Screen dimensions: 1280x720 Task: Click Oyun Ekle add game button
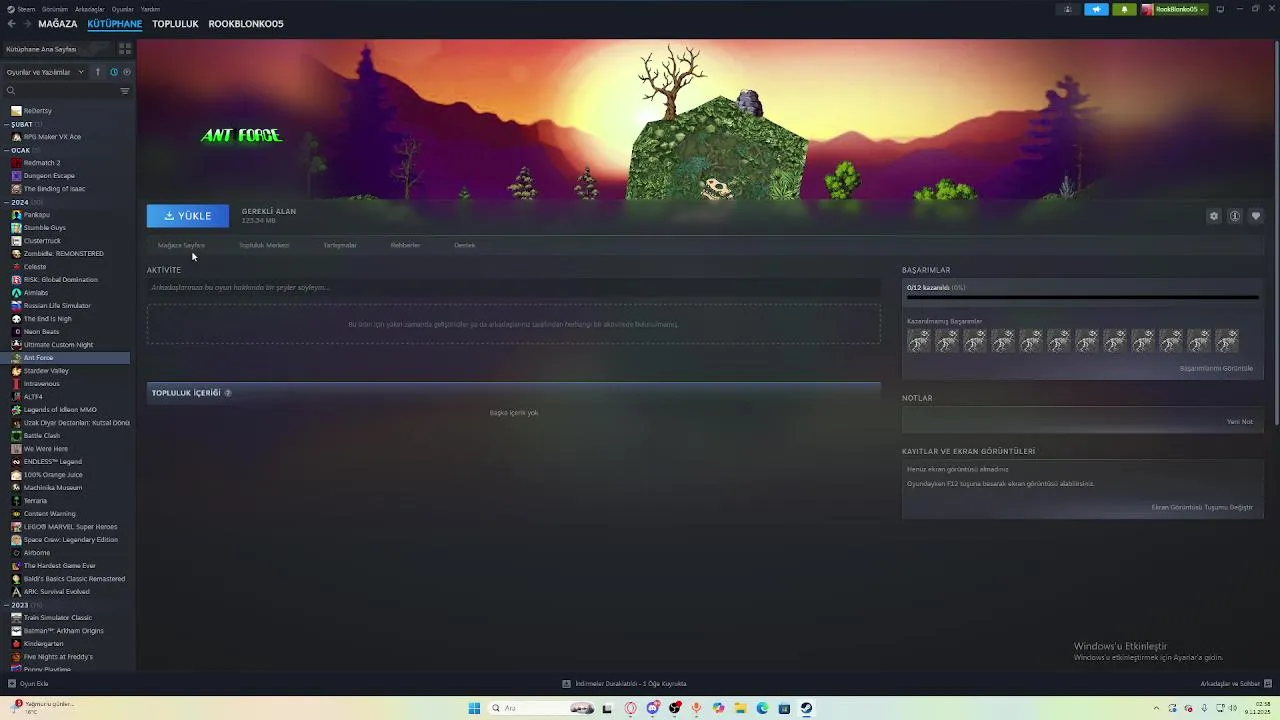[28, 684]
